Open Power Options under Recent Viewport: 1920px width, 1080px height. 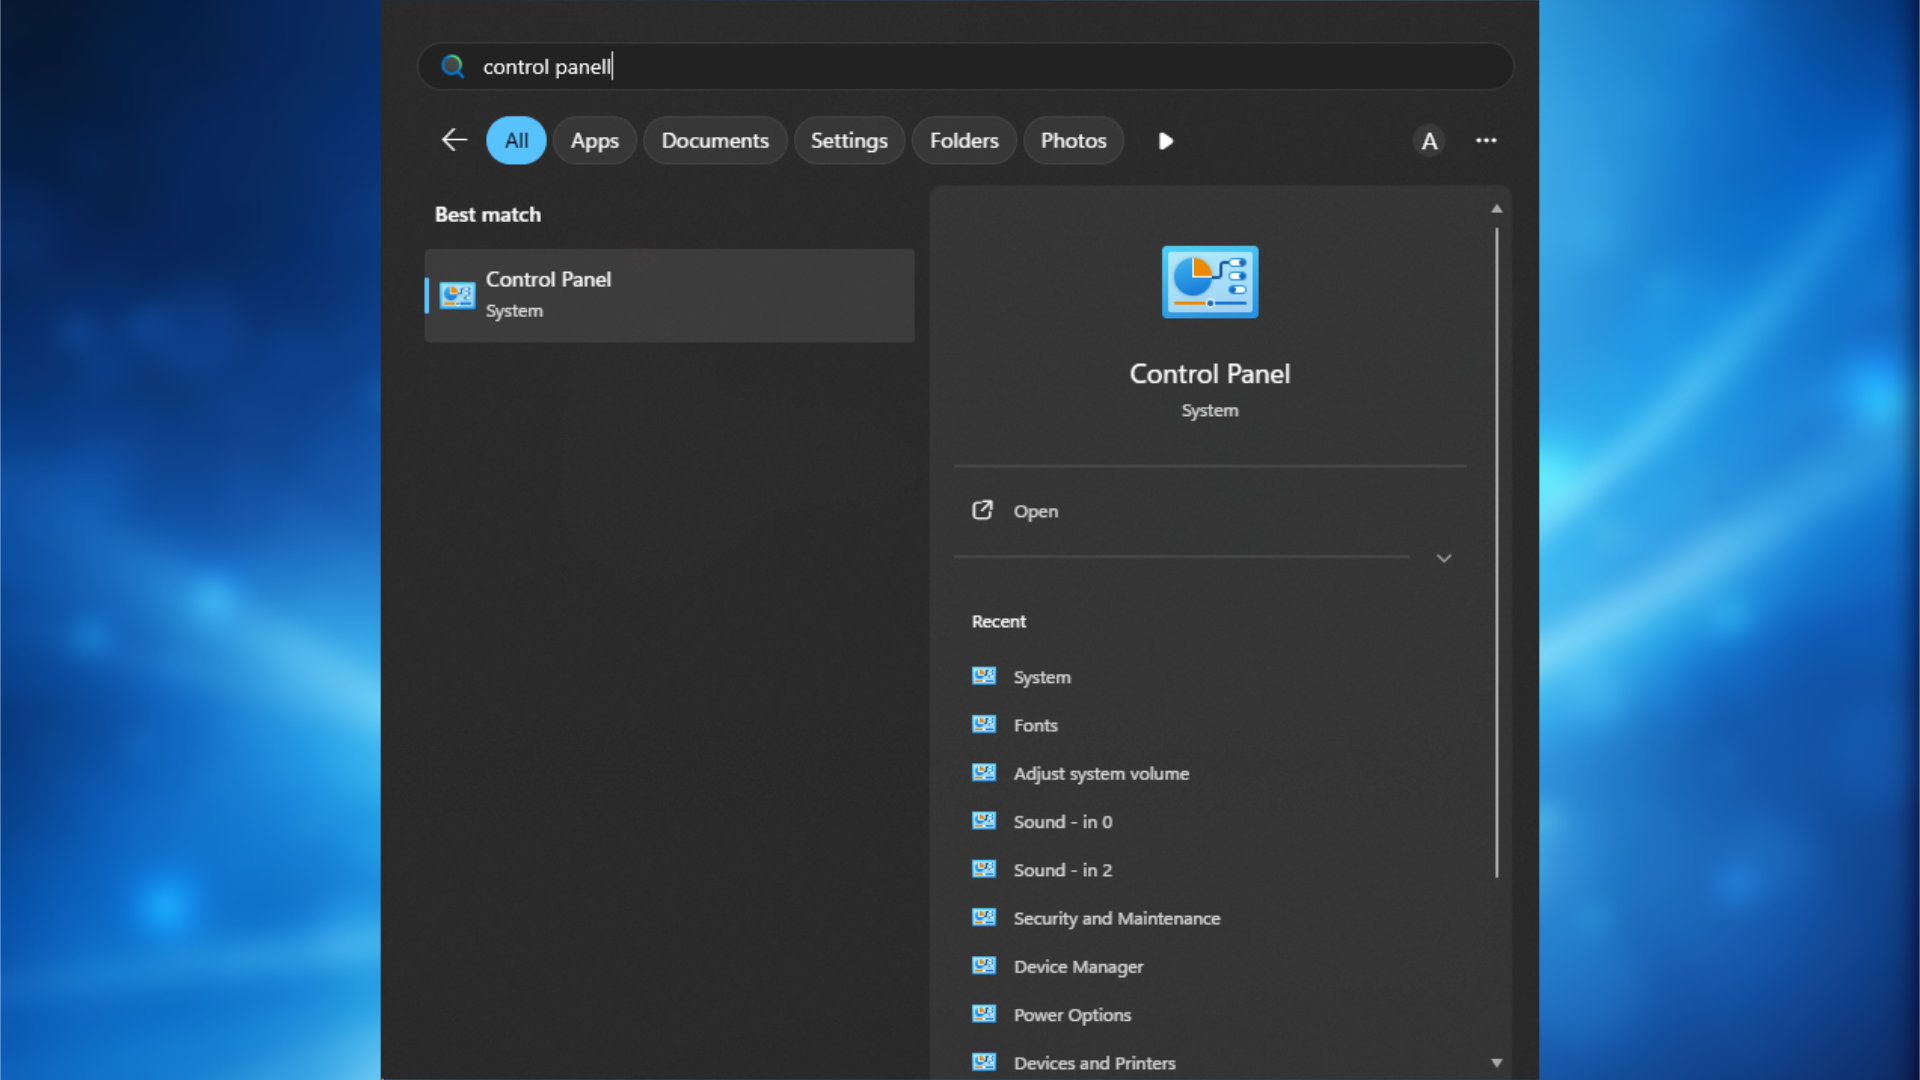[1072, 1014]
